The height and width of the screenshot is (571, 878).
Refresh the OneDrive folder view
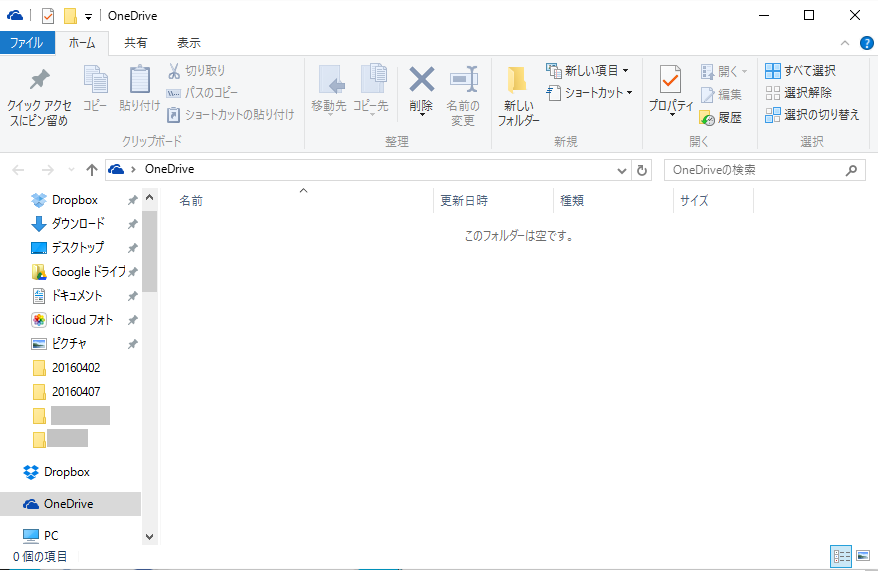pyautogui.click(x=642, y=170)
